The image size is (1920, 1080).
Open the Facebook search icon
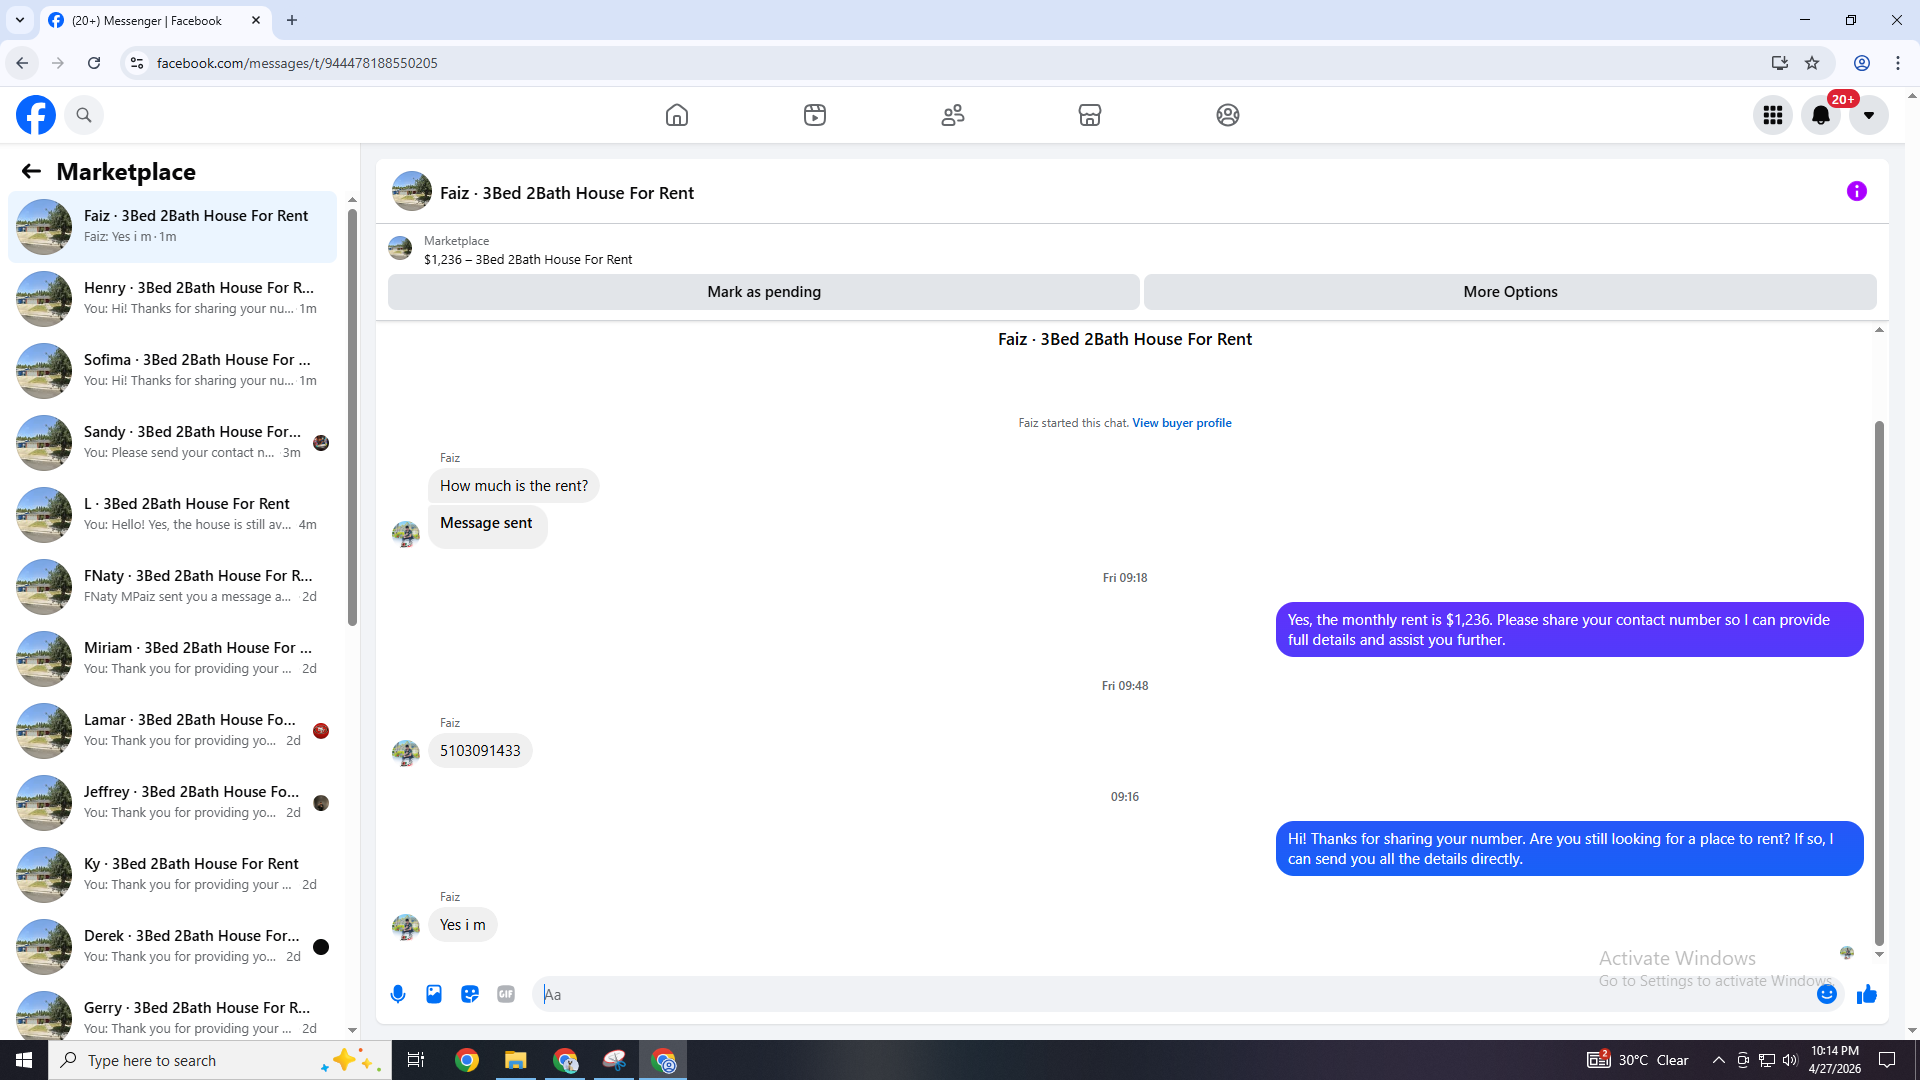pos(84,115)
